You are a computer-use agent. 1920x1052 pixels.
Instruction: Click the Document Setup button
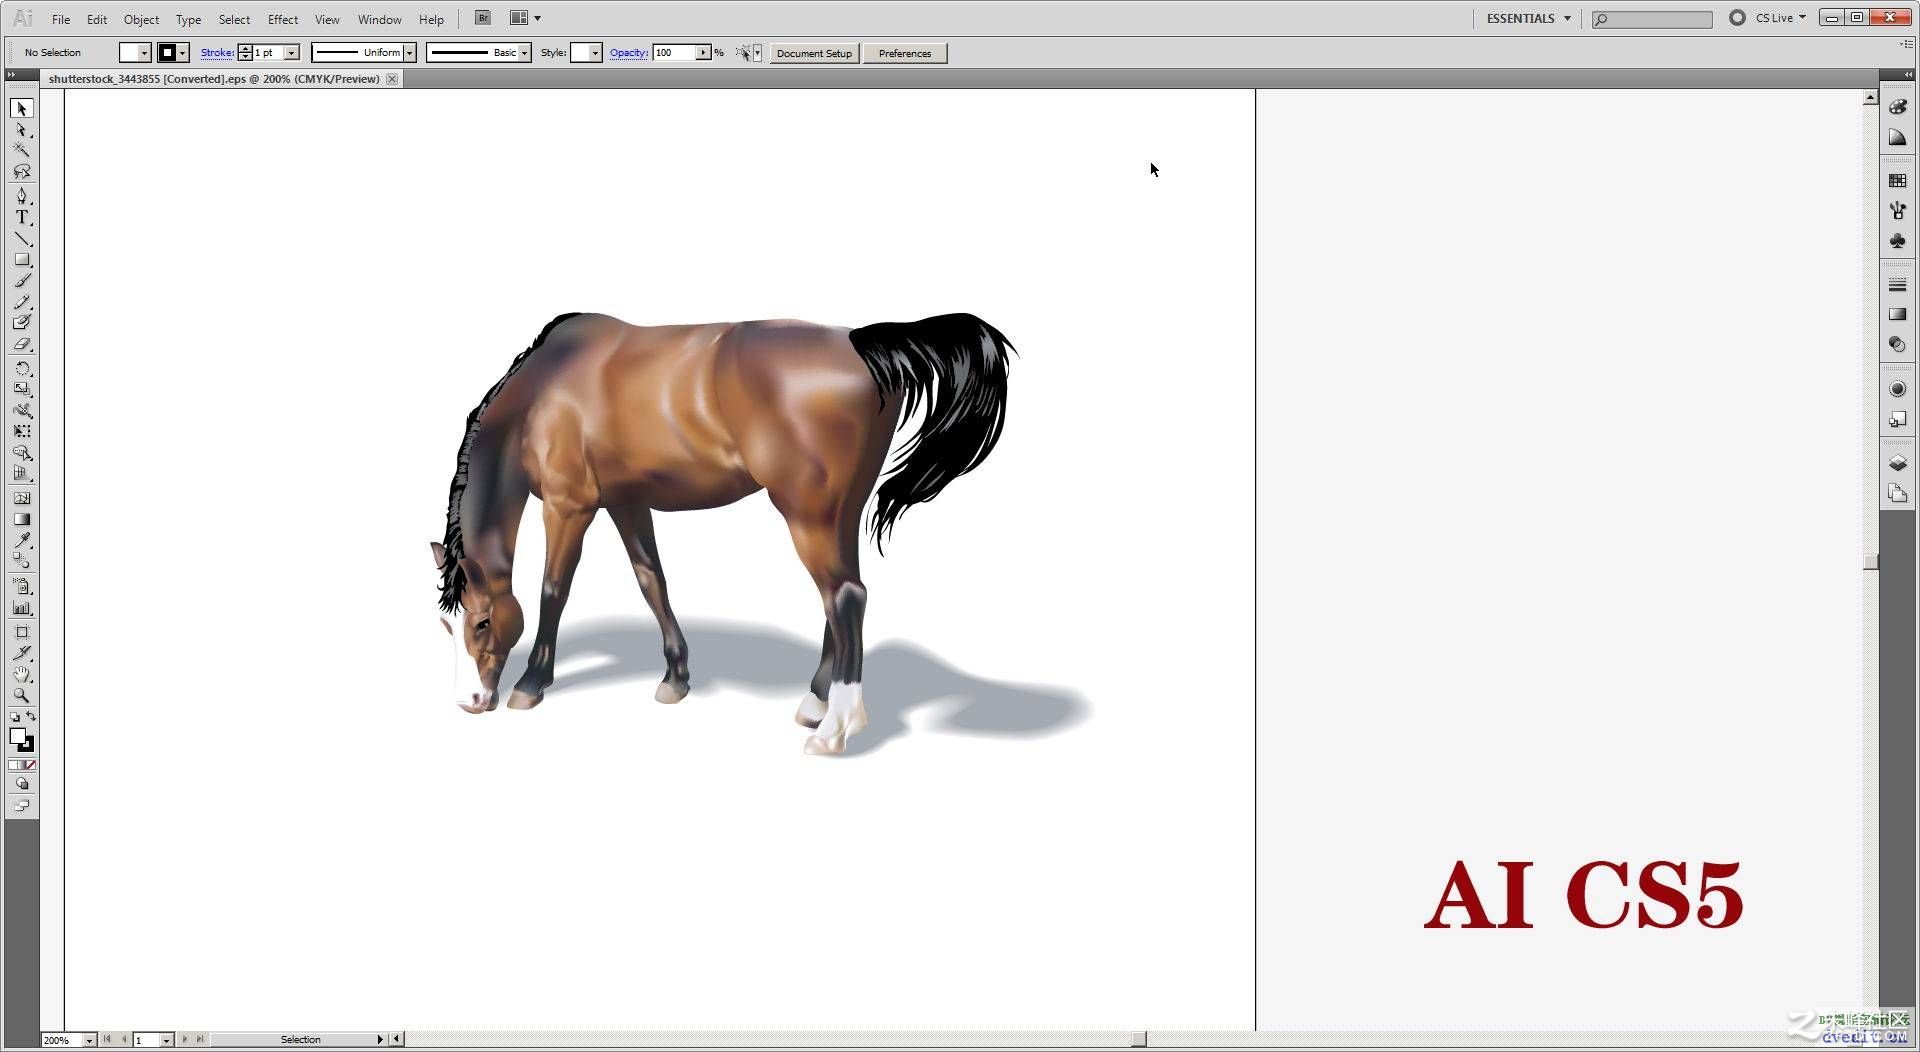click(x=814, y=53)
